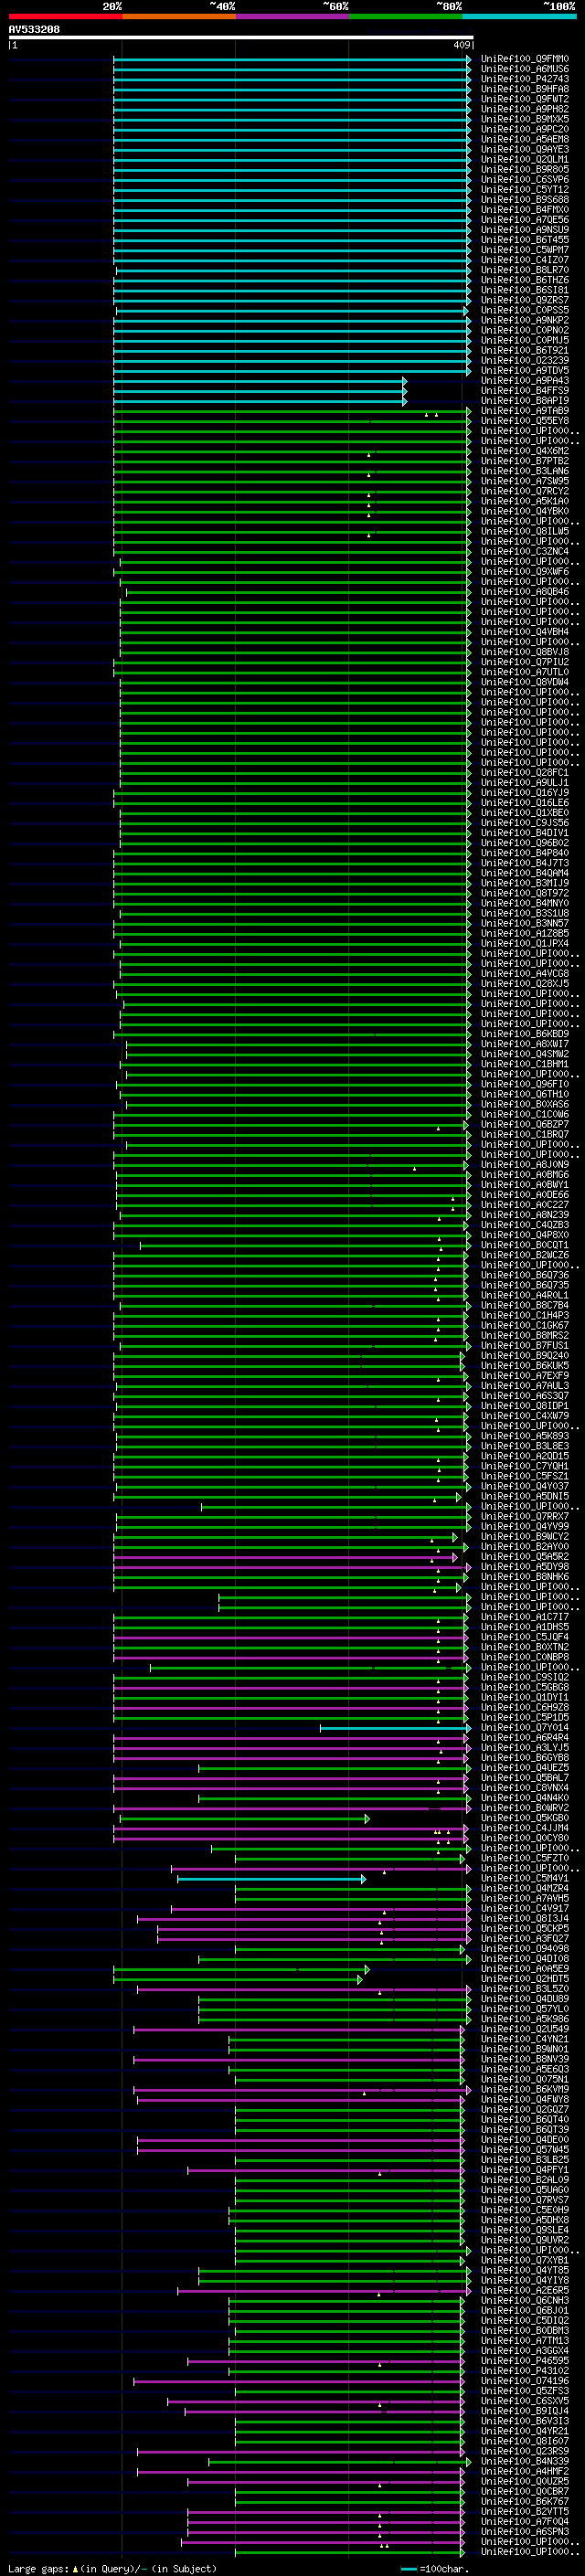Click the UniRef100_A8J0N9 hit name
Screen dimensions: 585x2576
coord(525,1164)
